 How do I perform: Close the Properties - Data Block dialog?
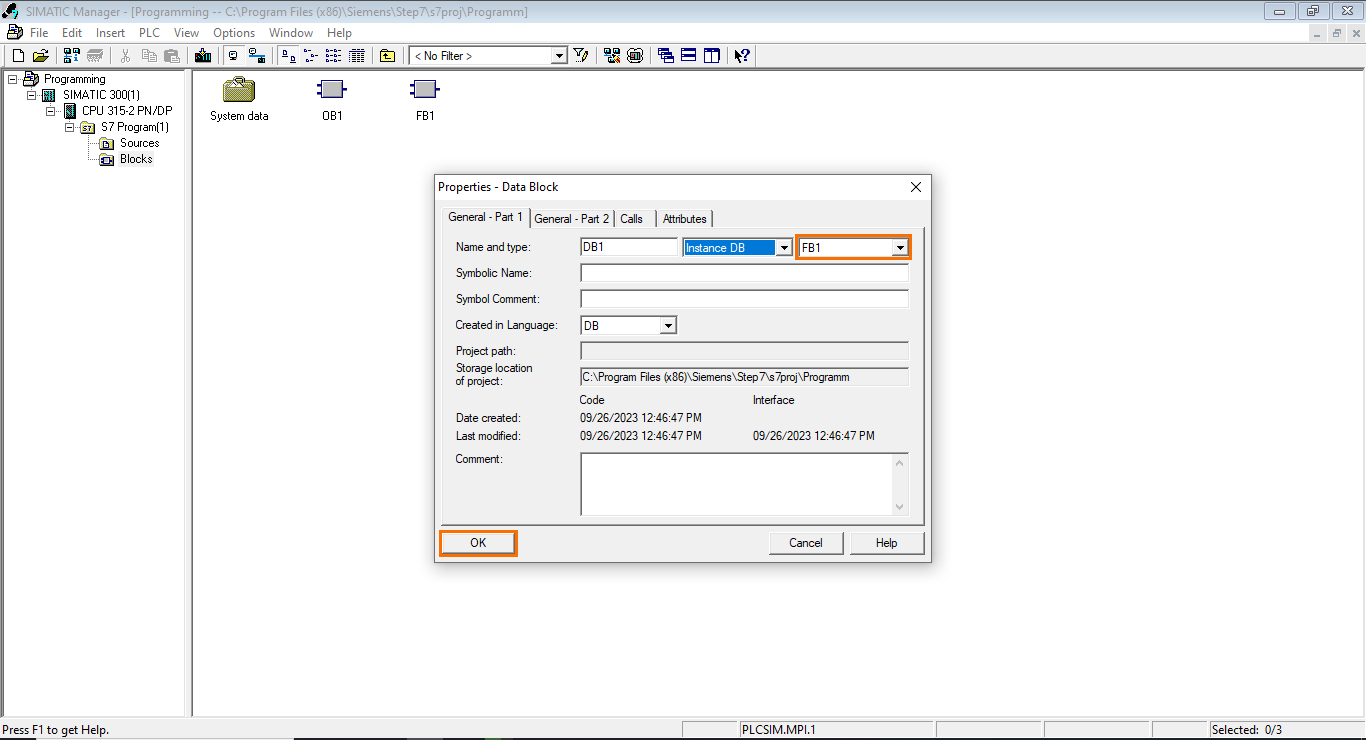(916, 187)
